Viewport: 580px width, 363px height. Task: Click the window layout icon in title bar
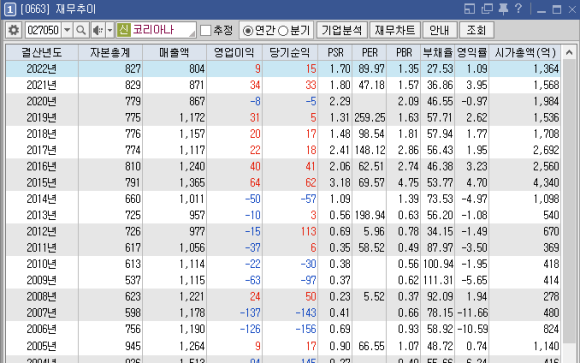[x=469, y=9]
